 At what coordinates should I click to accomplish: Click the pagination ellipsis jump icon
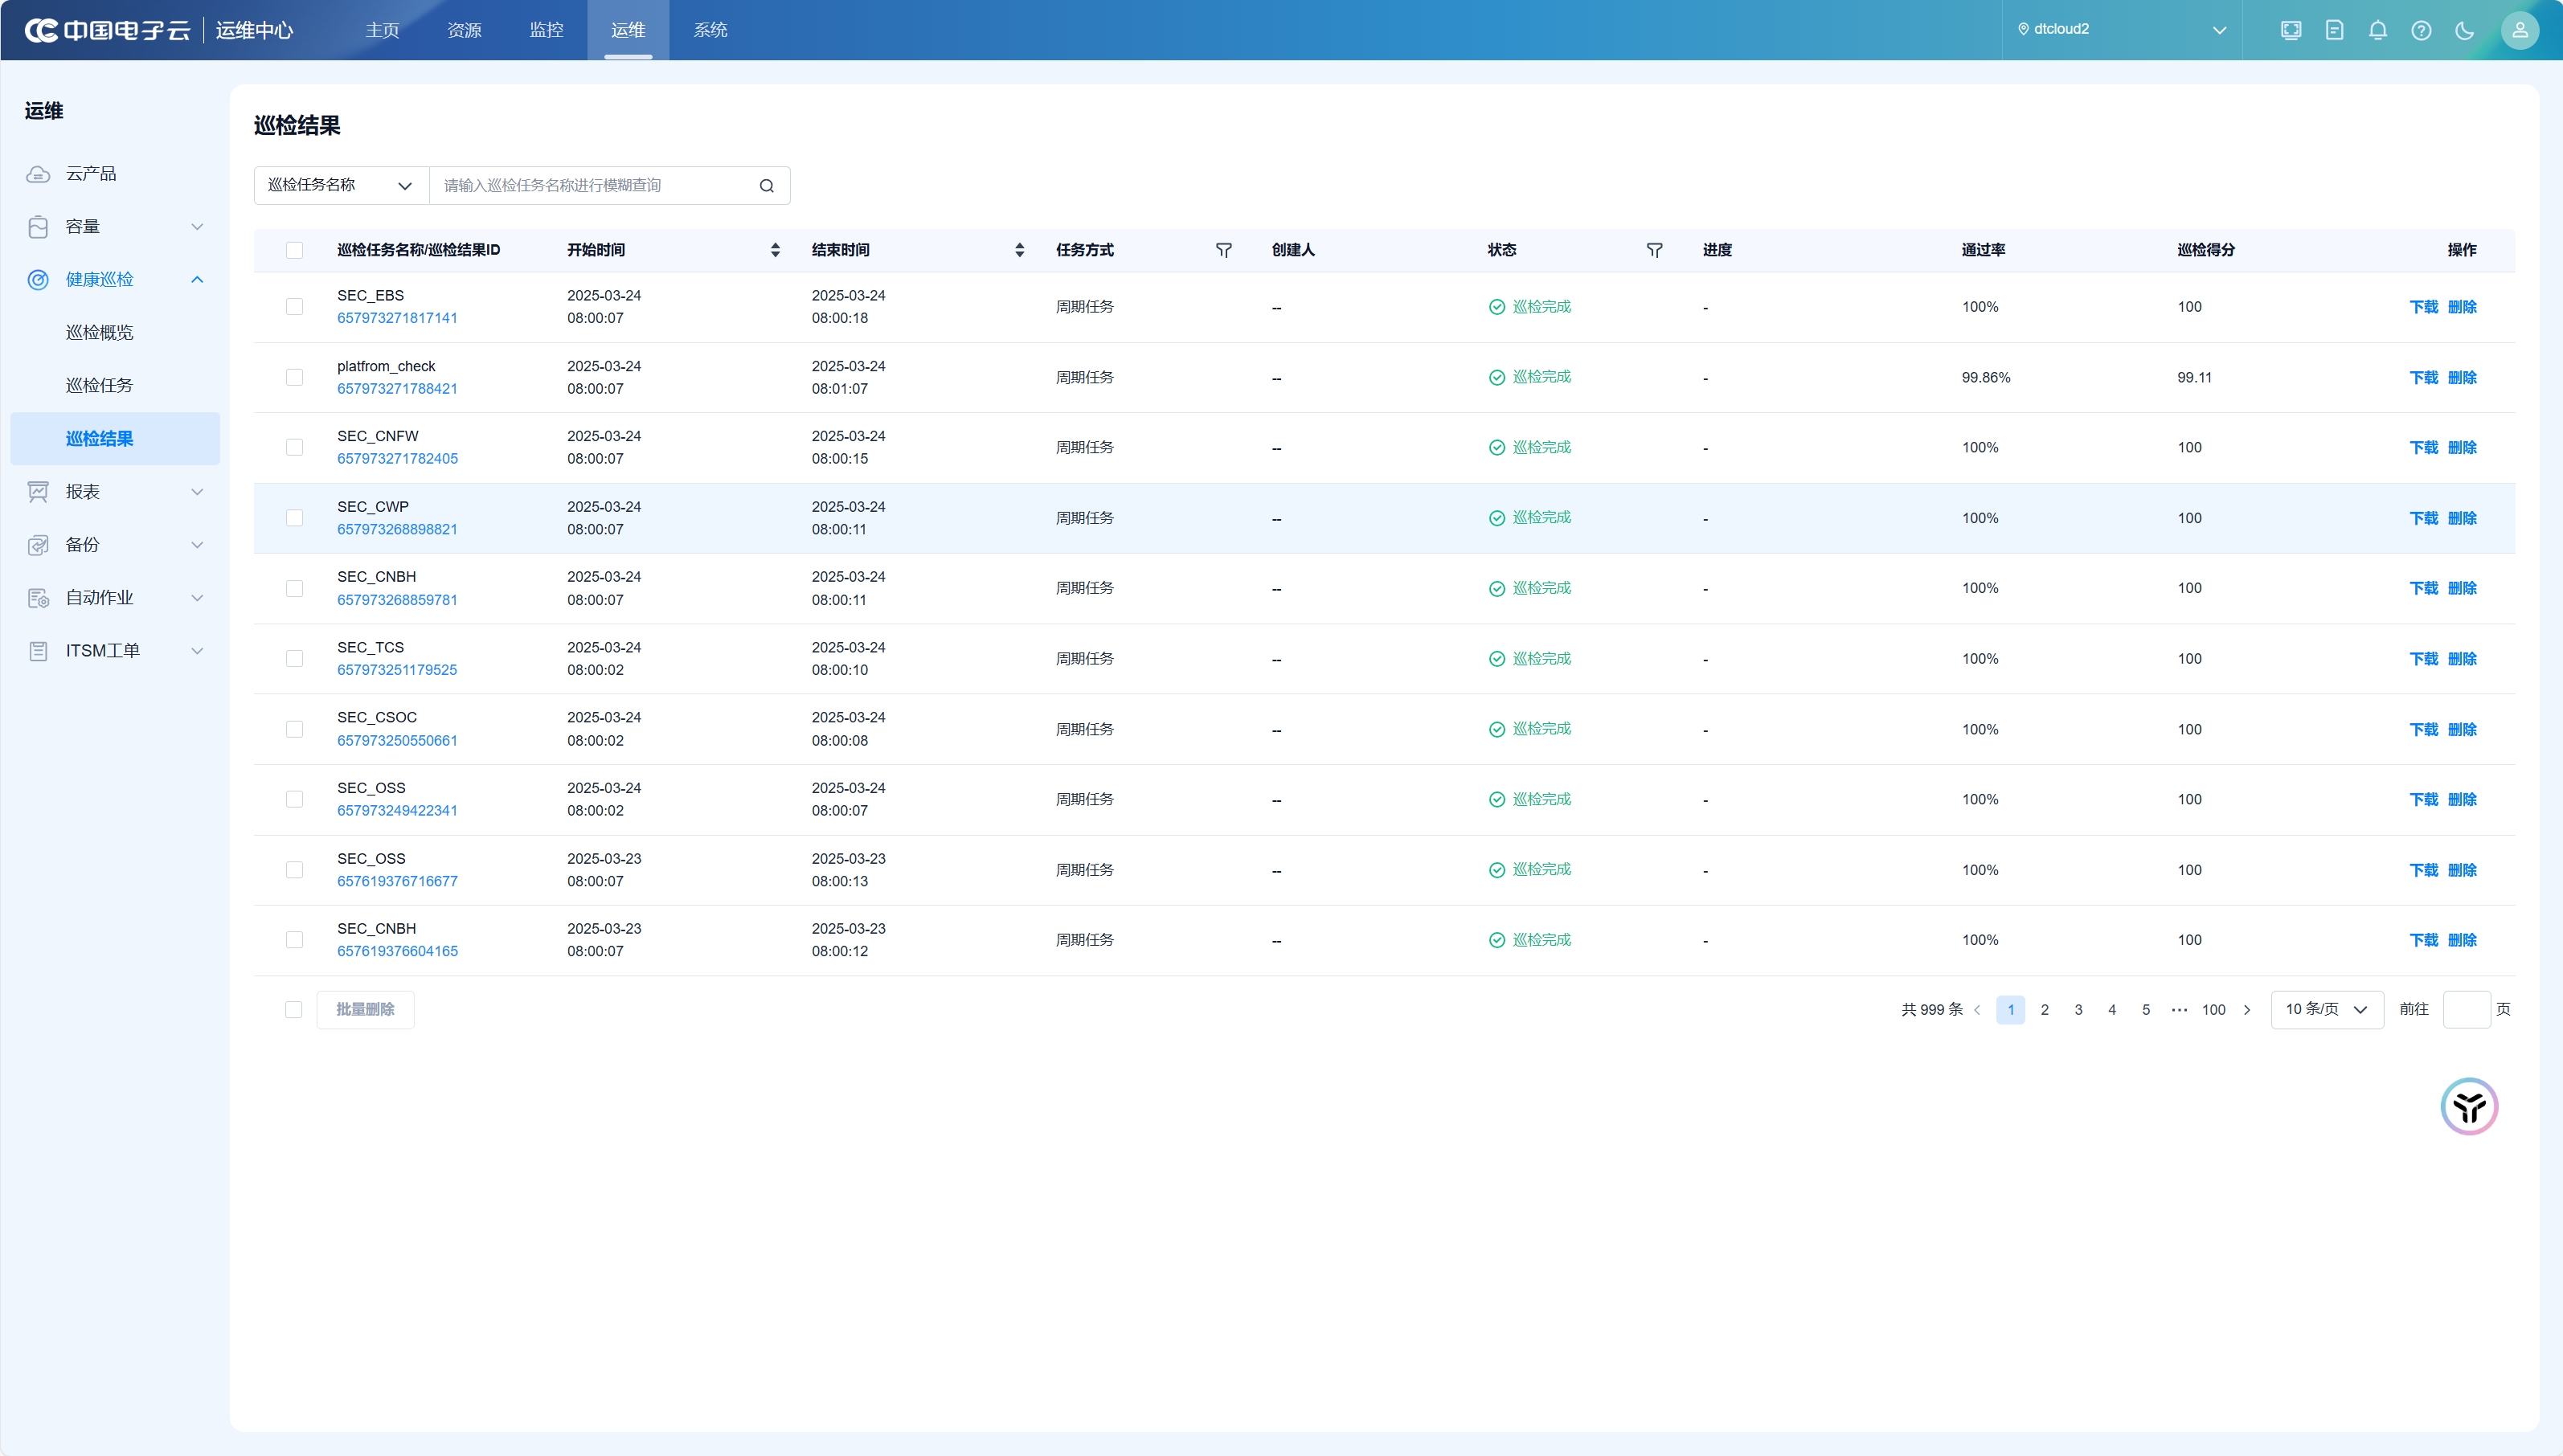click(x=2179, y=1010)
